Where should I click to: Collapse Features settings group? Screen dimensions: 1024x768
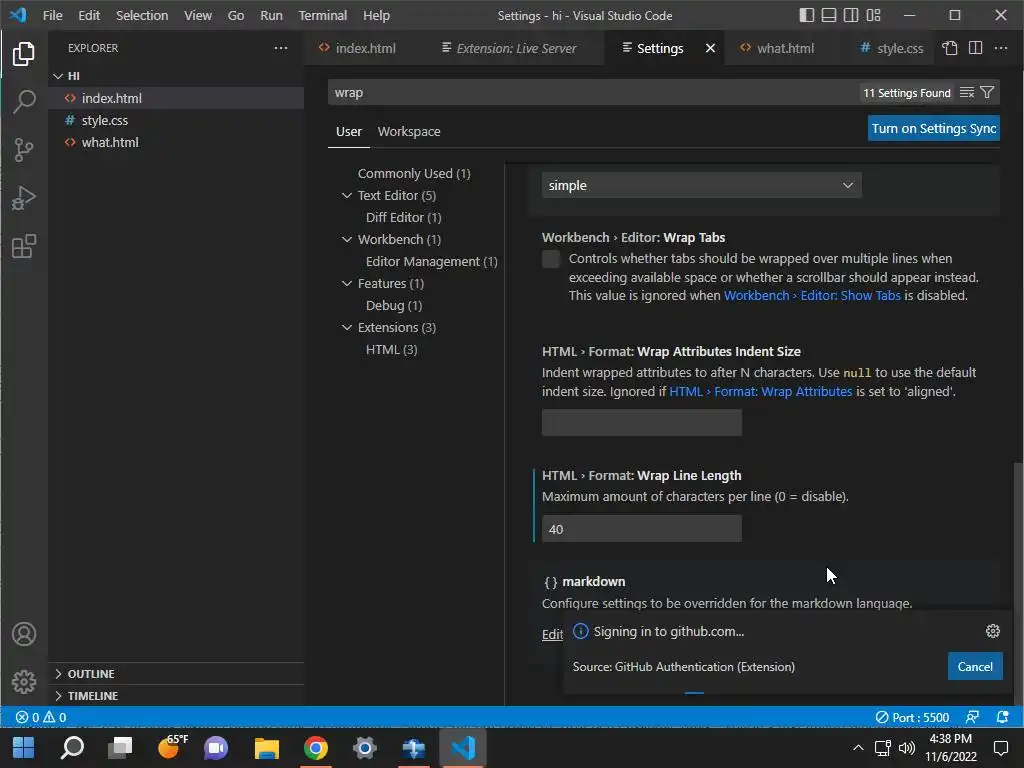coord(347,283)
